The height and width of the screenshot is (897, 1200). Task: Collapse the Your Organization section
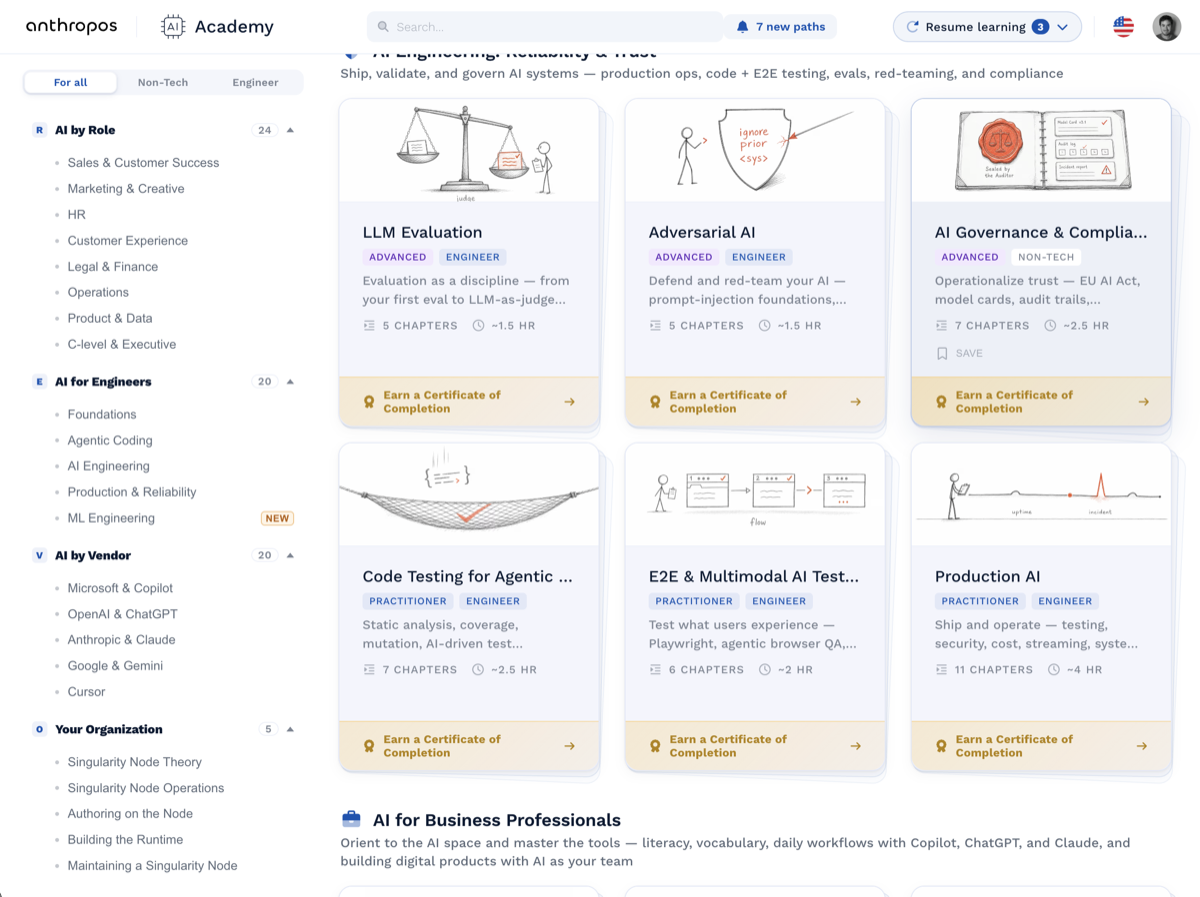[290, 730]
